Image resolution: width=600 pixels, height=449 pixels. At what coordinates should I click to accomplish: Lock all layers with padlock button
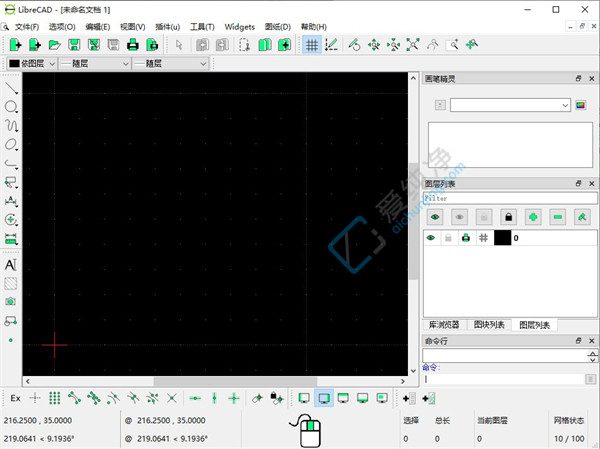509,217
